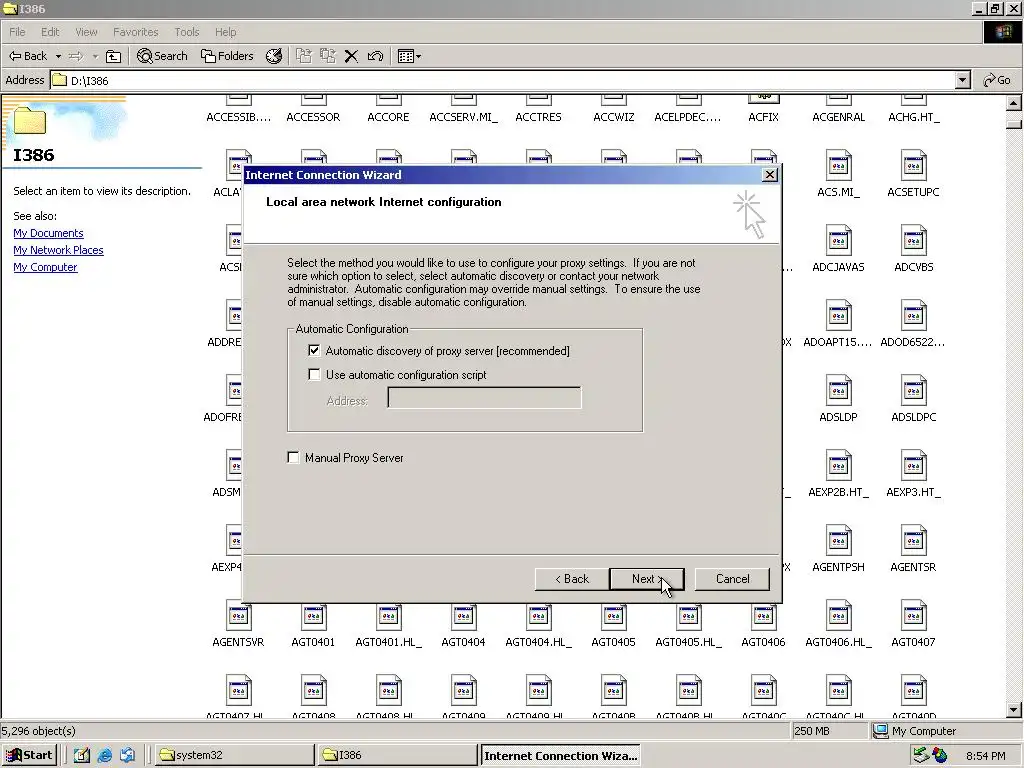Image resolution: width=1024 pixels, height=768 pixels.
Task: Select the AGT0406 file icon
Action: [763, 615]
